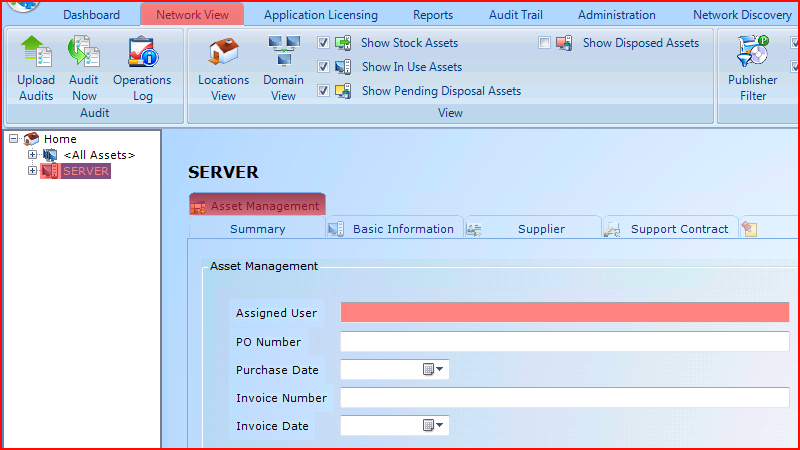The width and height of the screenshot is (800, 450).
Task: Open the Dashboard tab
Action: click(91, 15)
